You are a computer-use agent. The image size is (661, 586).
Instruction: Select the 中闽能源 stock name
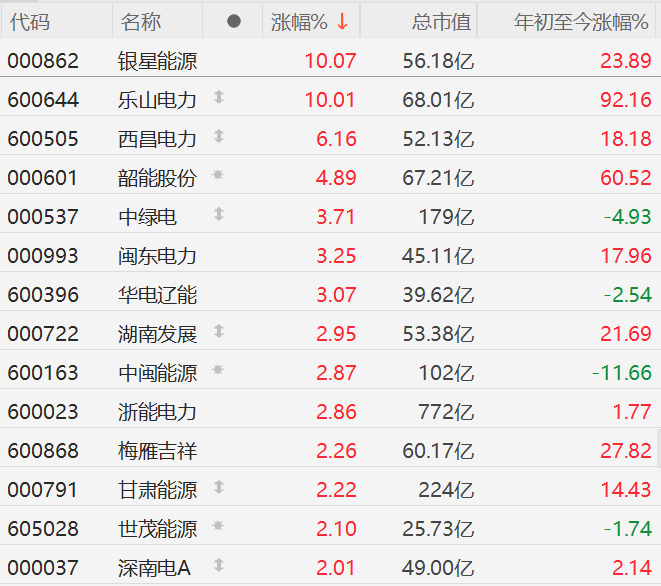tap(157, 373)
